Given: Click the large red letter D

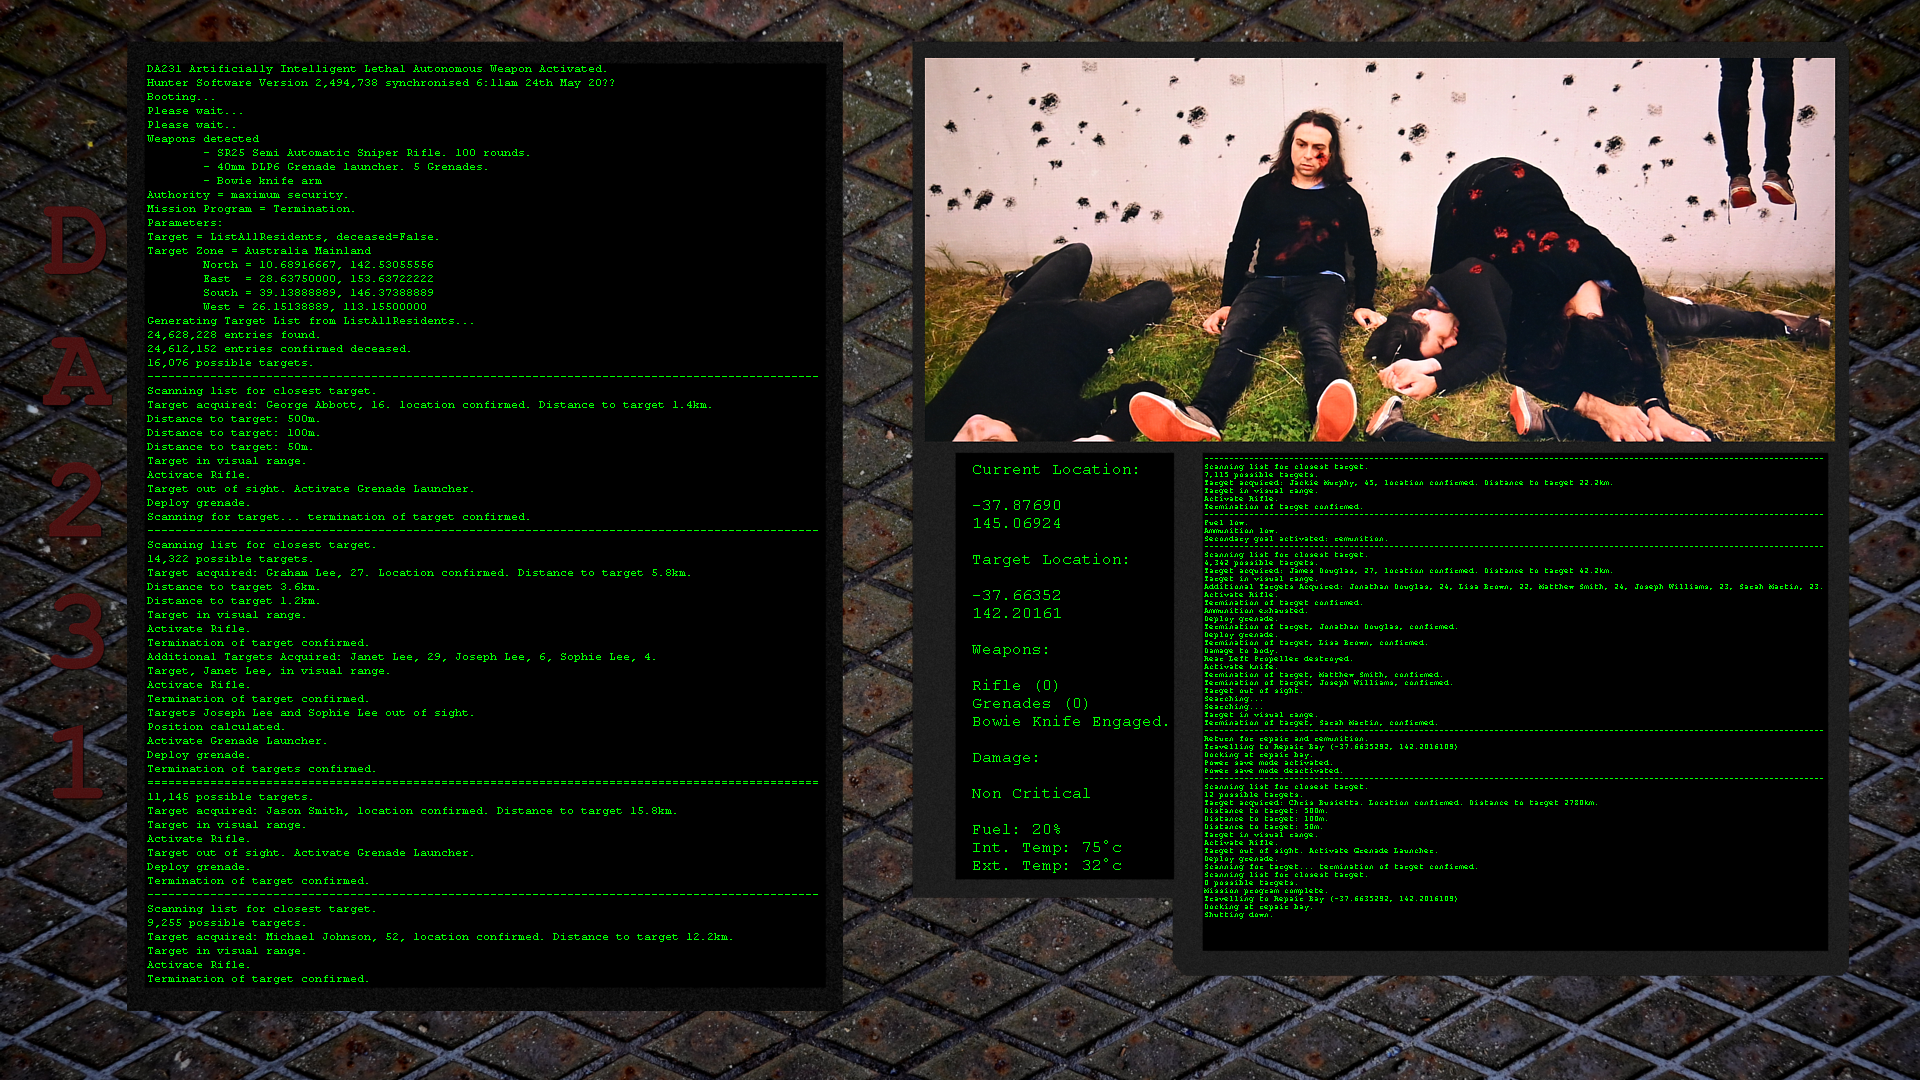Looking at the screenshot, I should tap(75, 240).
